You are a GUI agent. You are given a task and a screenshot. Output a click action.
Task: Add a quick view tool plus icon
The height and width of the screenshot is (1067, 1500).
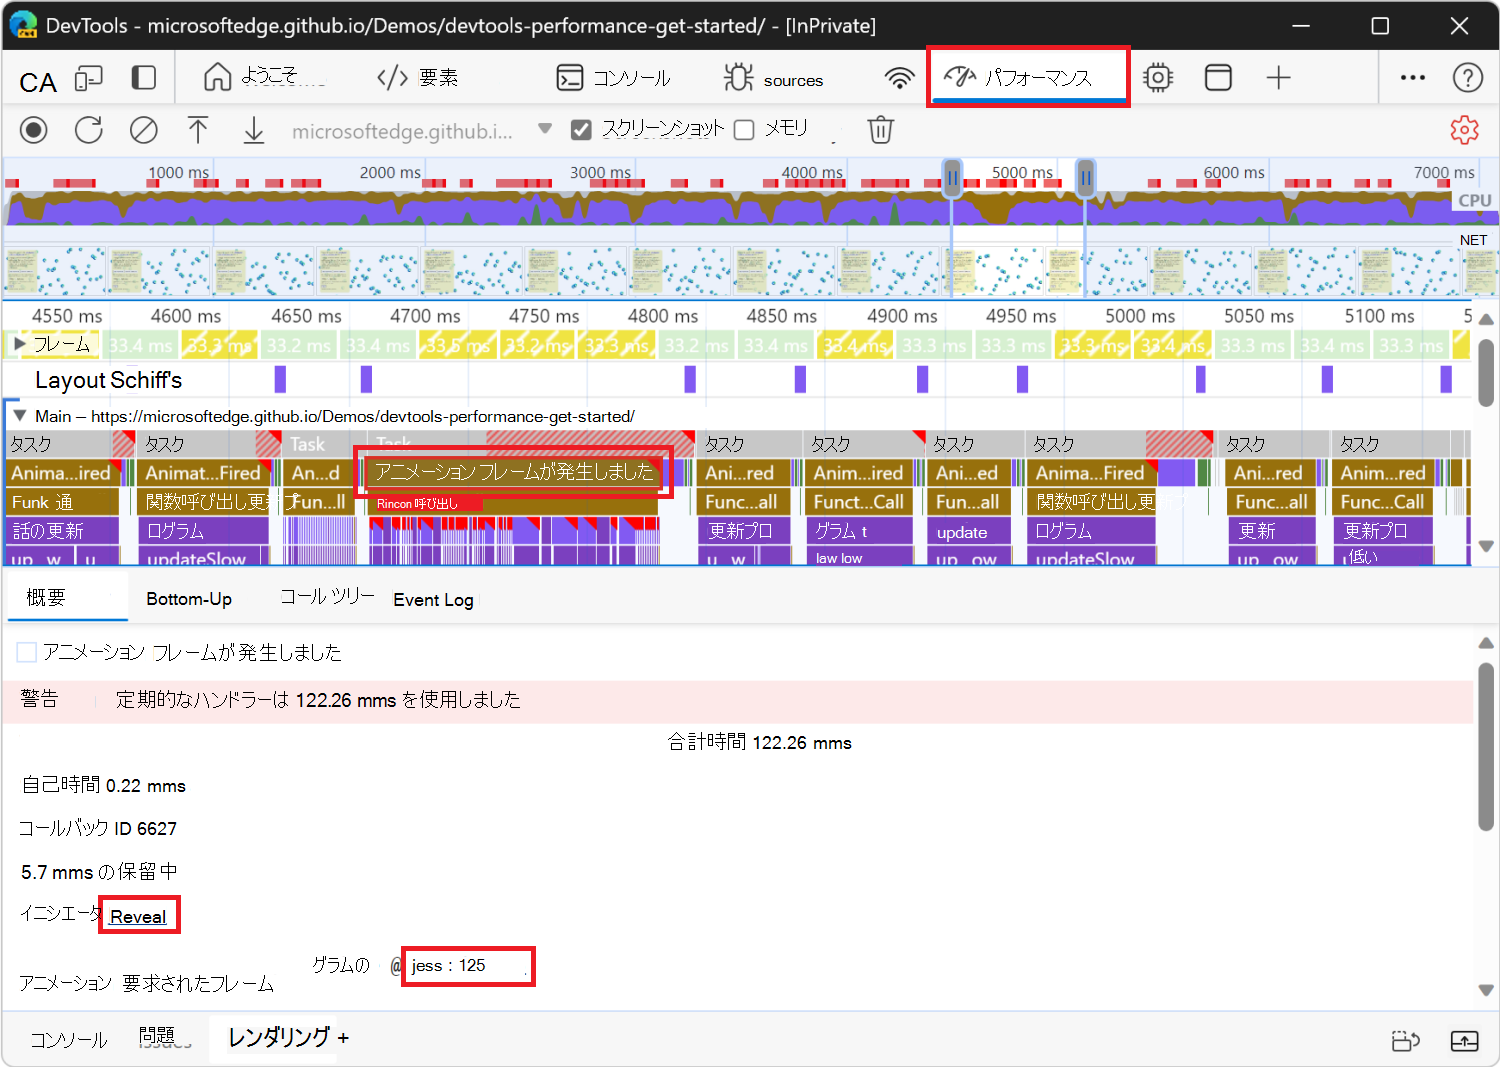tap(343, 1038)
